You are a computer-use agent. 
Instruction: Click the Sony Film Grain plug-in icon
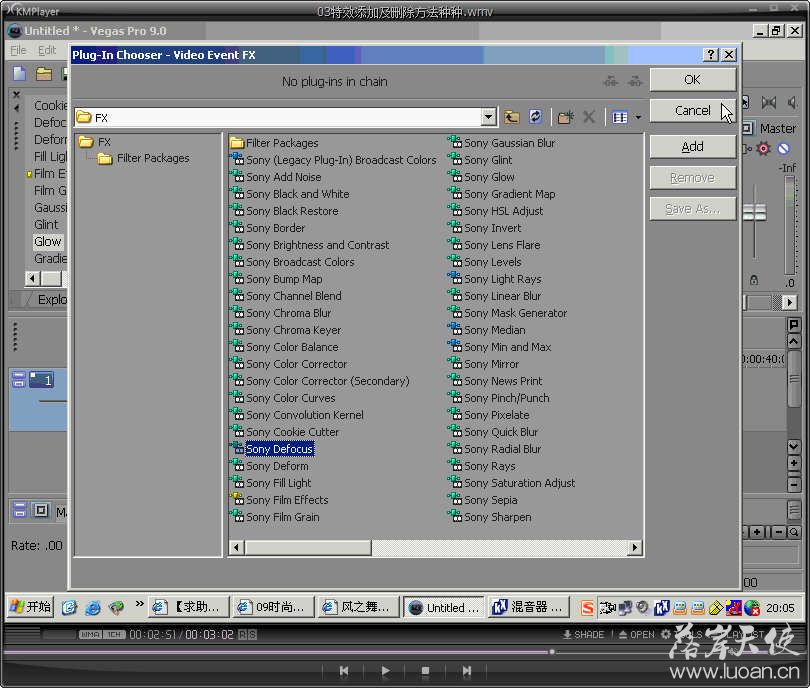[237, 516]
